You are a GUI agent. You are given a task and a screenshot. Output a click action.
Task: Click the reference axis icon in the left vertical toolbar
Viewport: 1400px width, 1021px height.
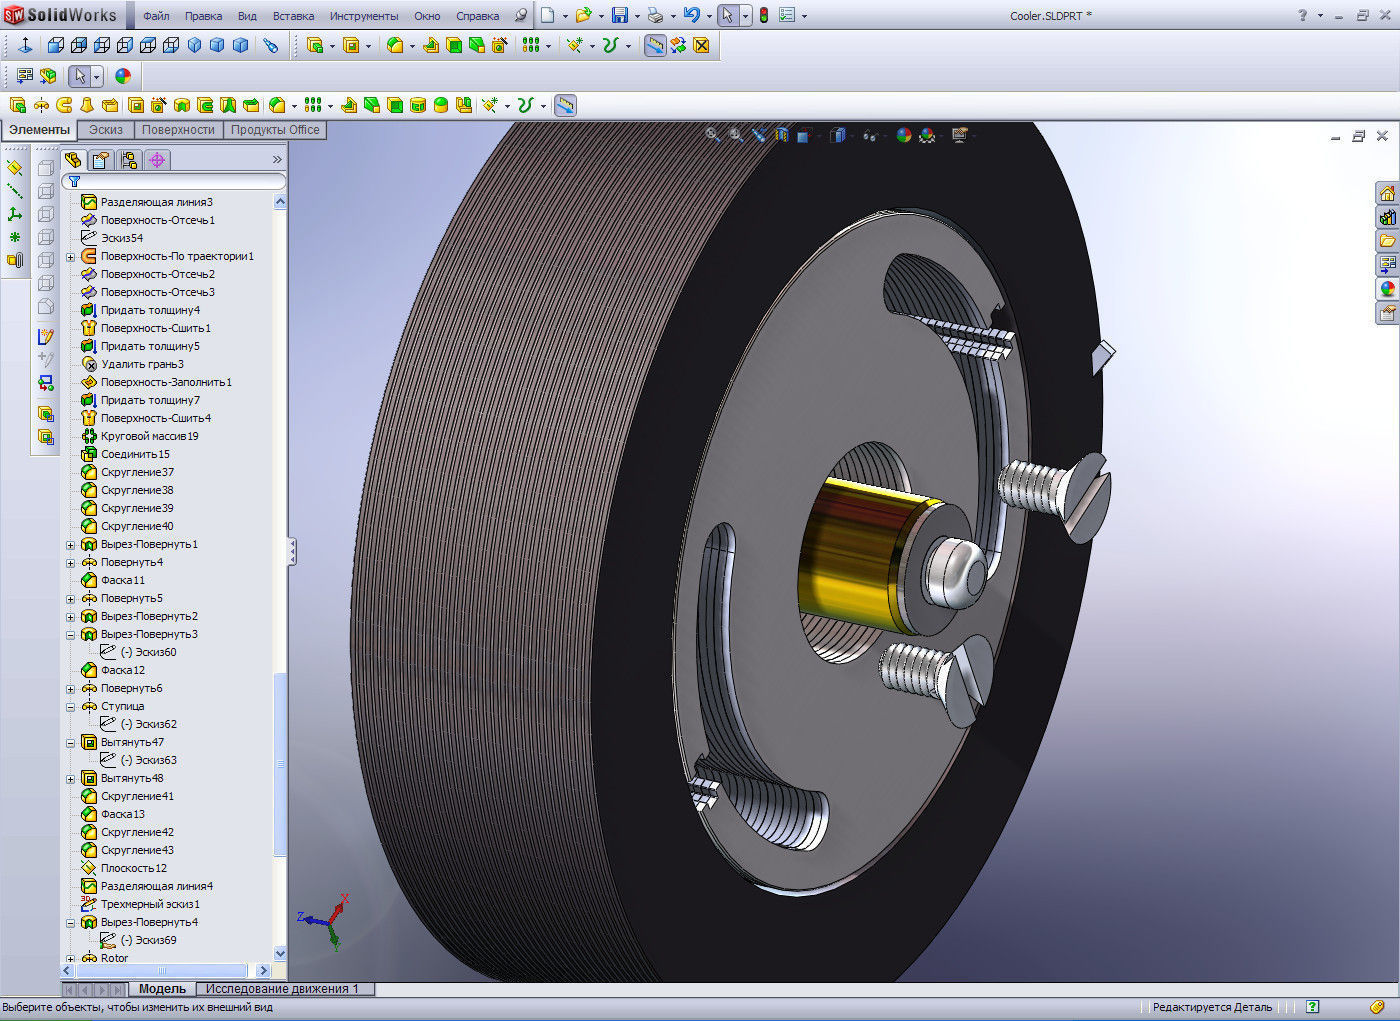coord(15,191)
